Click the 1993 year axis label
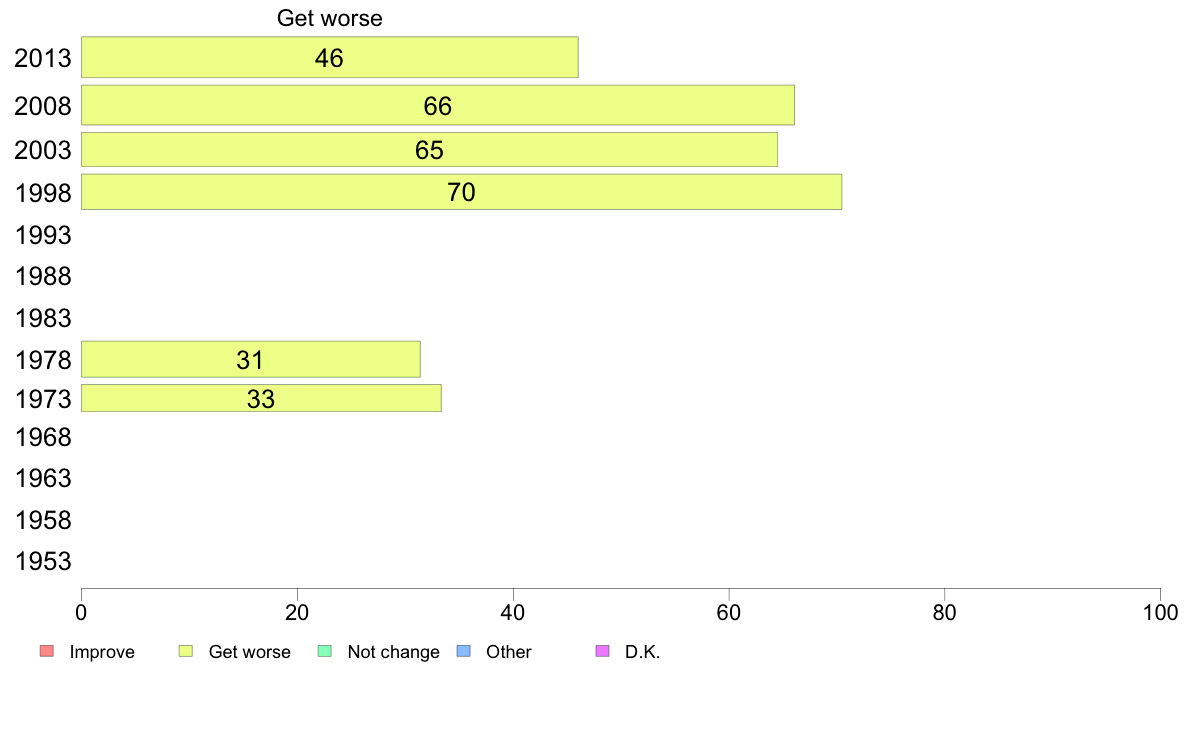The height and width of the screenshot is (736, 1188). tap(43, 236)
